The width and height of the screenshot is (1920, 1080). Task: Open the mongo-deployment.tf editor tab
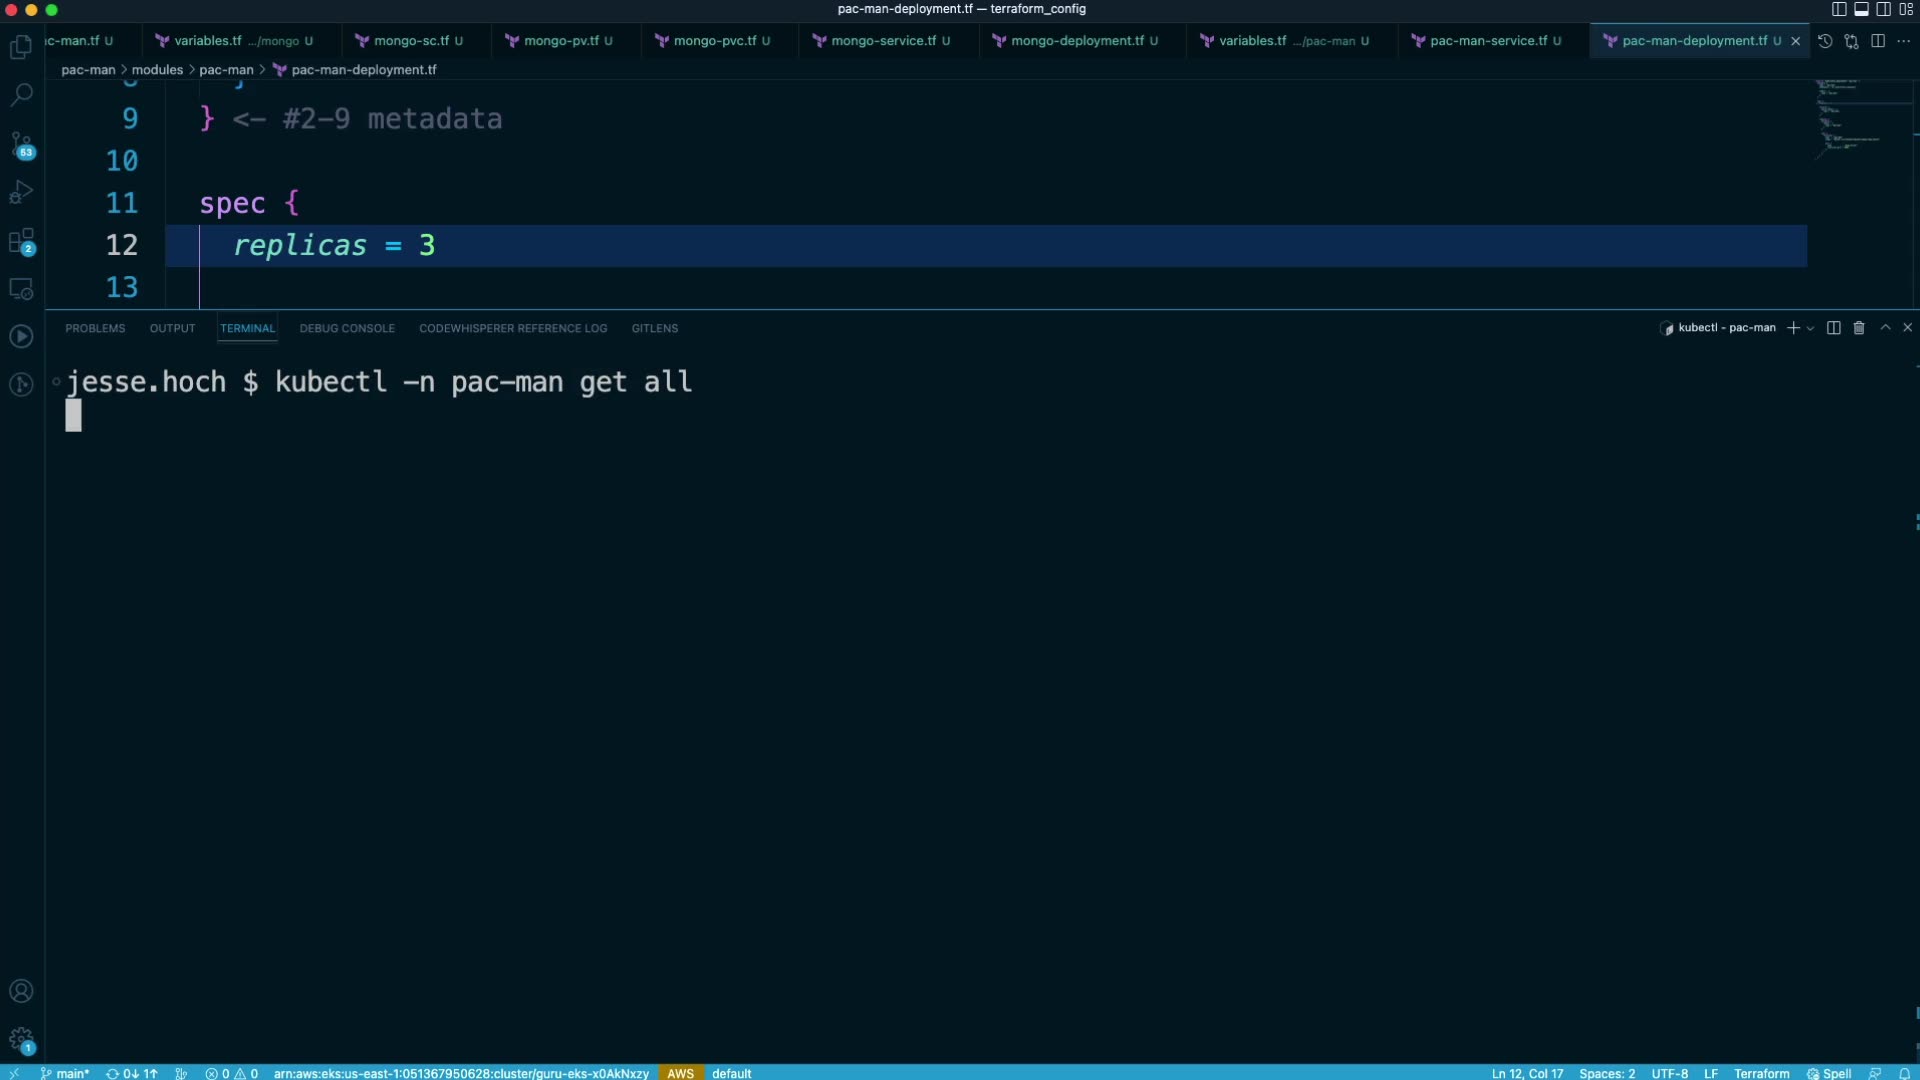pos(1076,41)
